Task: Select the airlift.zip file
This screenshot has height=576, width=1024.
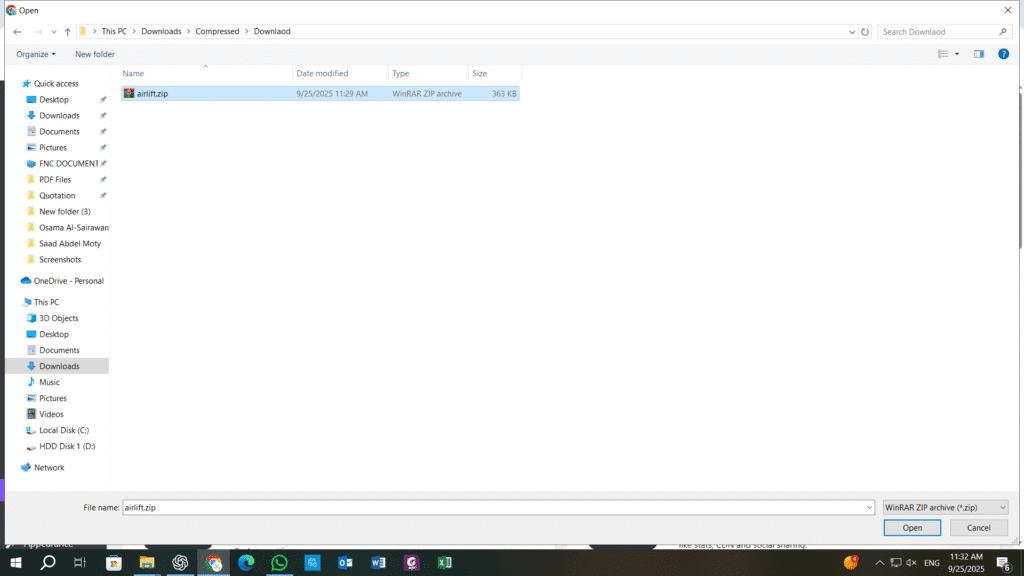Action: click(320, 93)
